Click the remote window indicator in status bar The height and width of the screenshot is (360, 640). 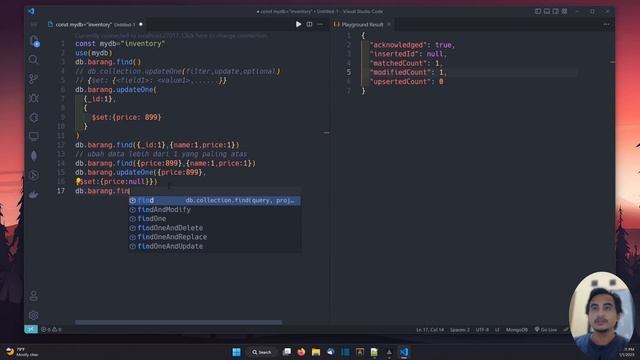[31, 329]
